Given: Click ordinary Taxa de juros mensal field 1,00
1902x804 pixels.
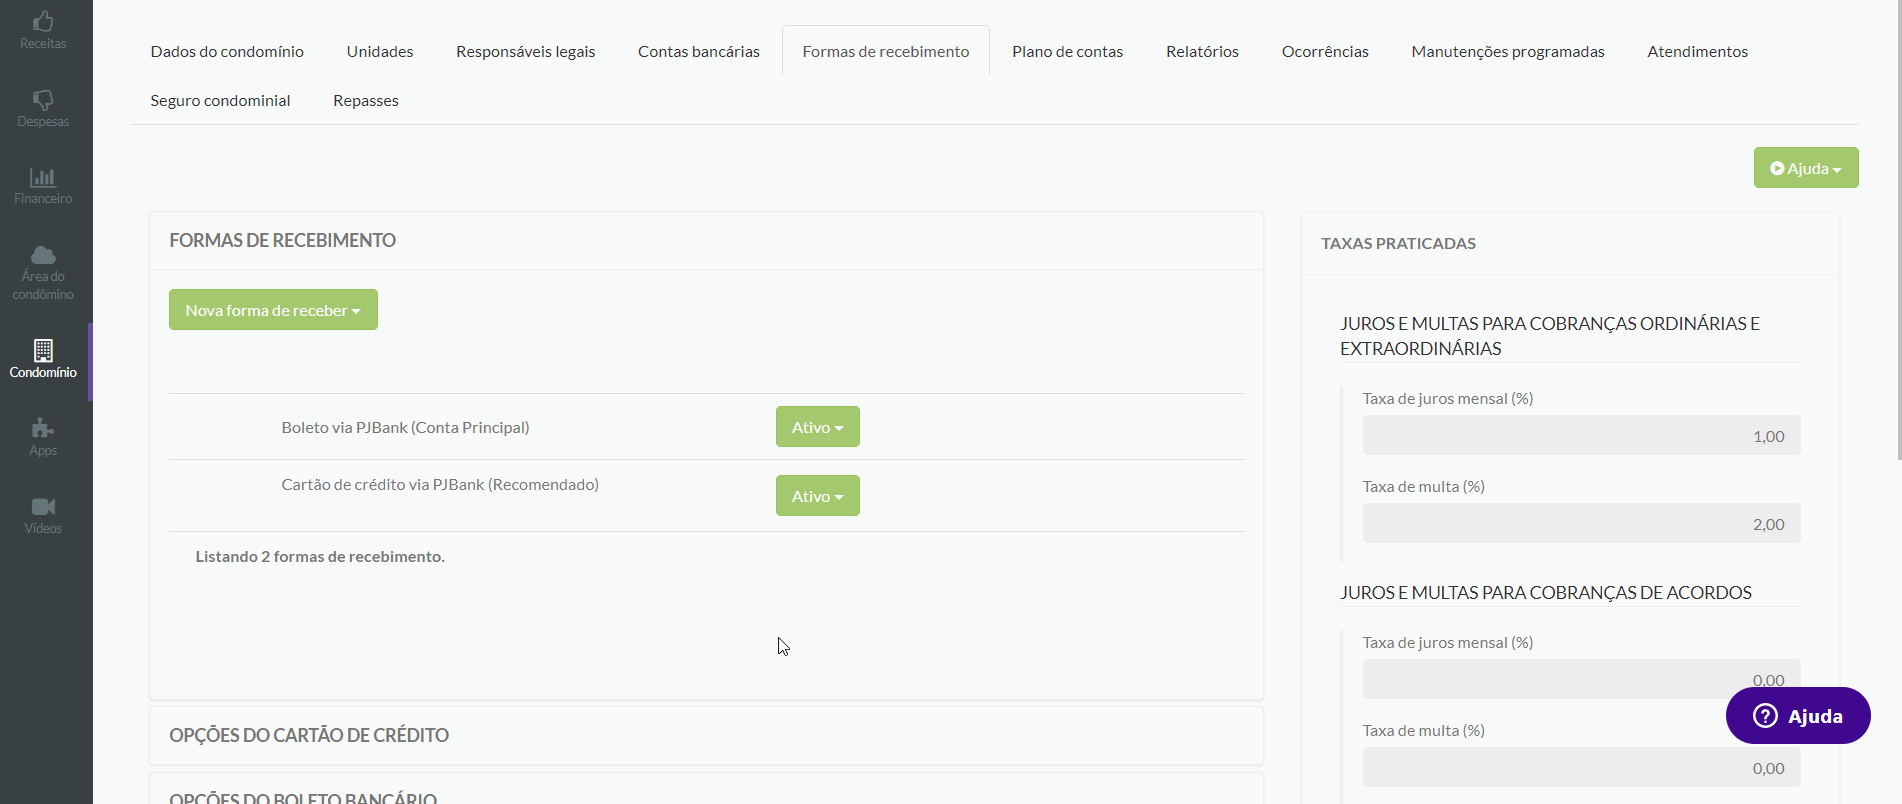Looking at the screenshot, I should click(1581, 436).
